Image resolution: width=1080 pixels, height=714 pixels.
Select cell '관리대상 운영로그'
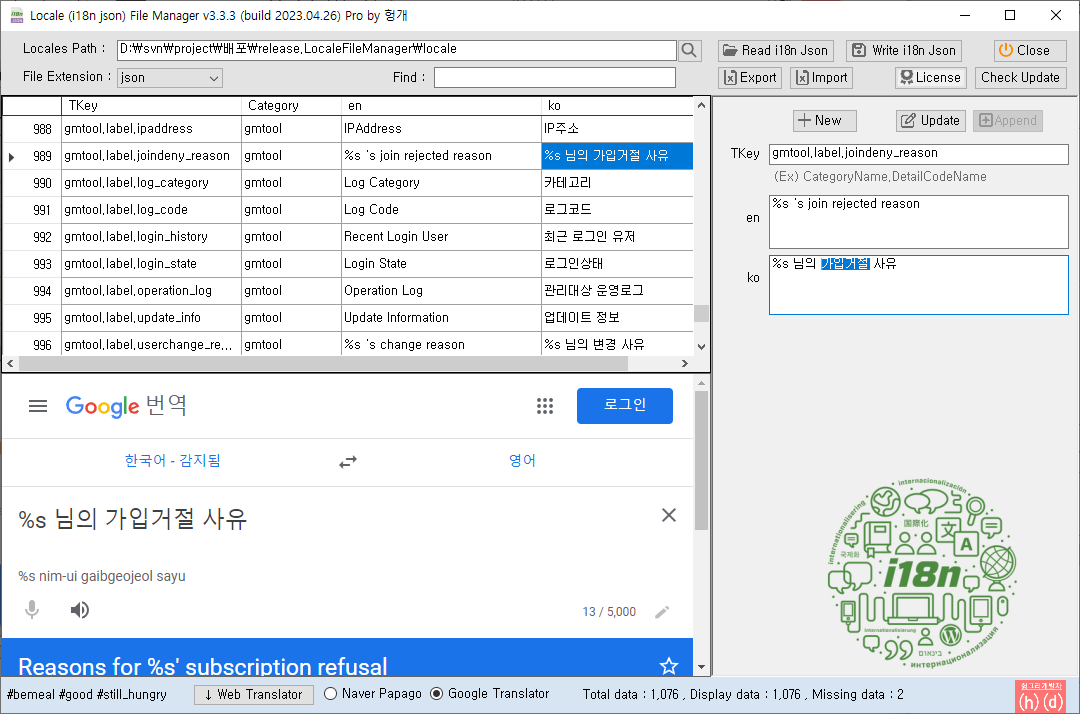pos(617,291)
